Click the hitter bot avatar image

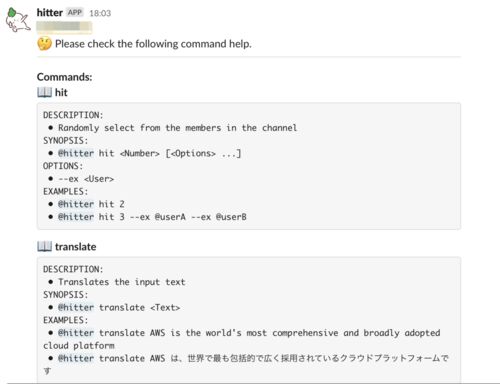18,20
